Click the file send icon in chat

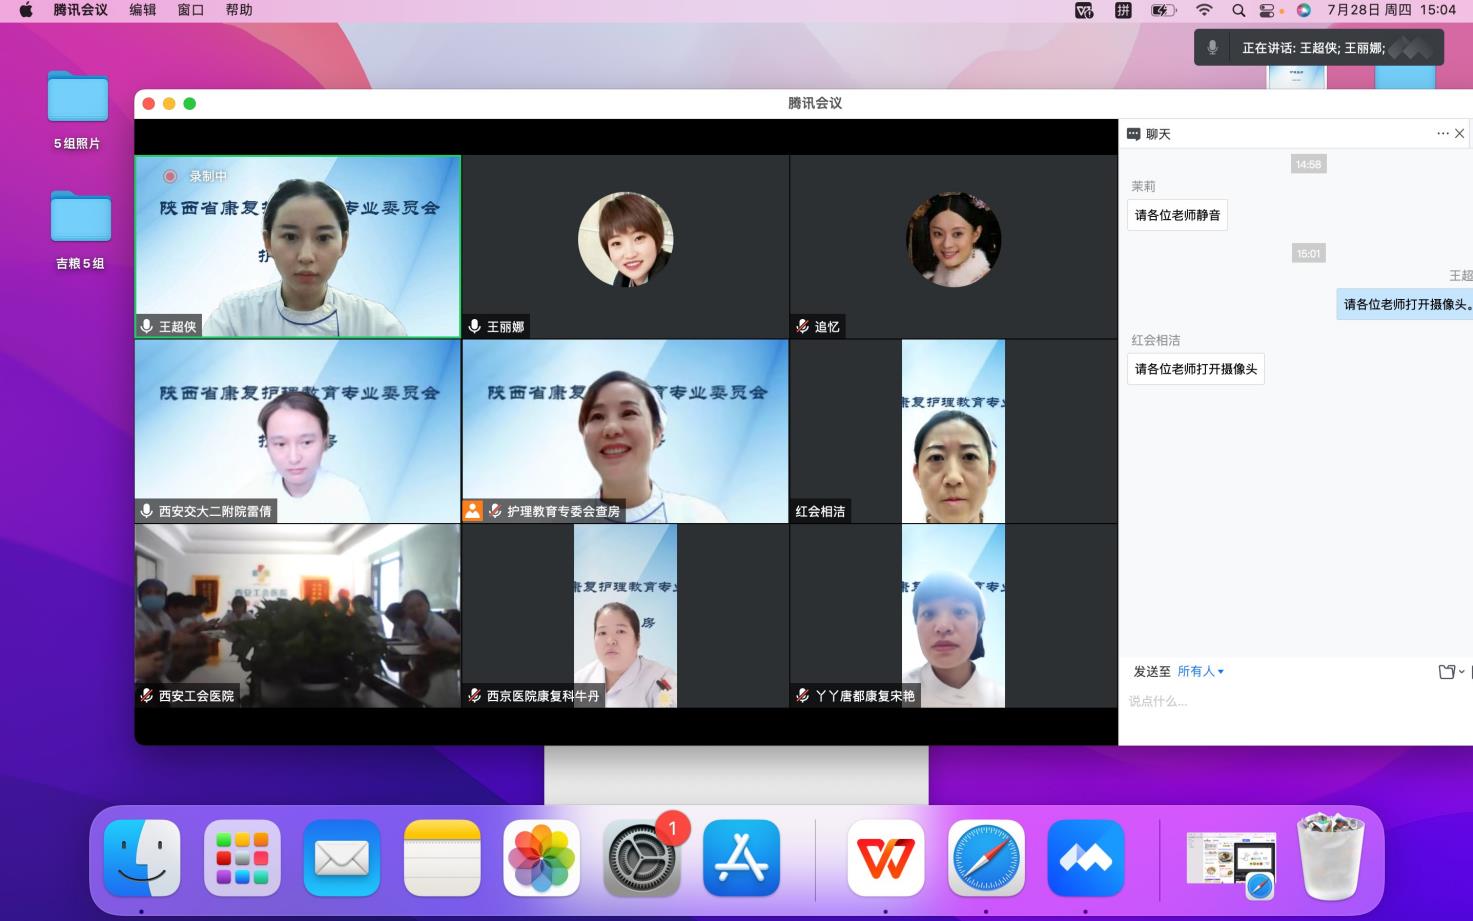point(1447,671)
